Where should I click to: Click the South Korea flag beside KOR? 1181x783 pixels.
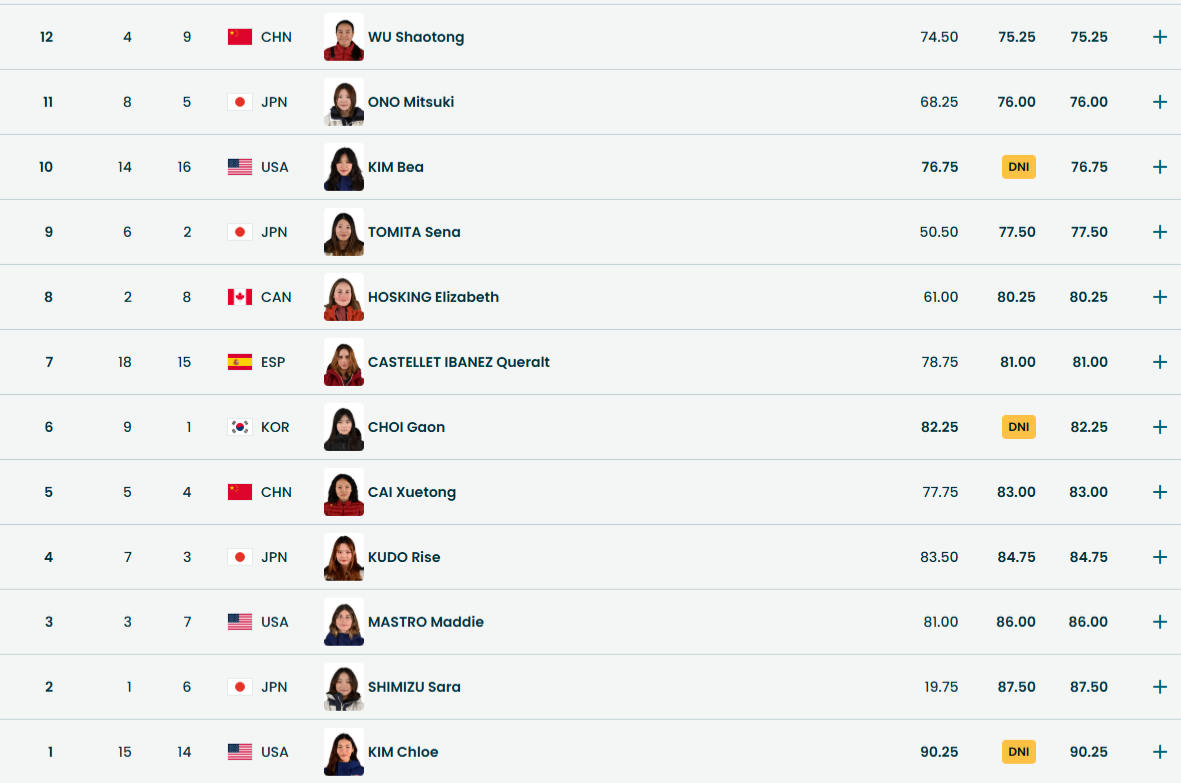tap(240, 427)
